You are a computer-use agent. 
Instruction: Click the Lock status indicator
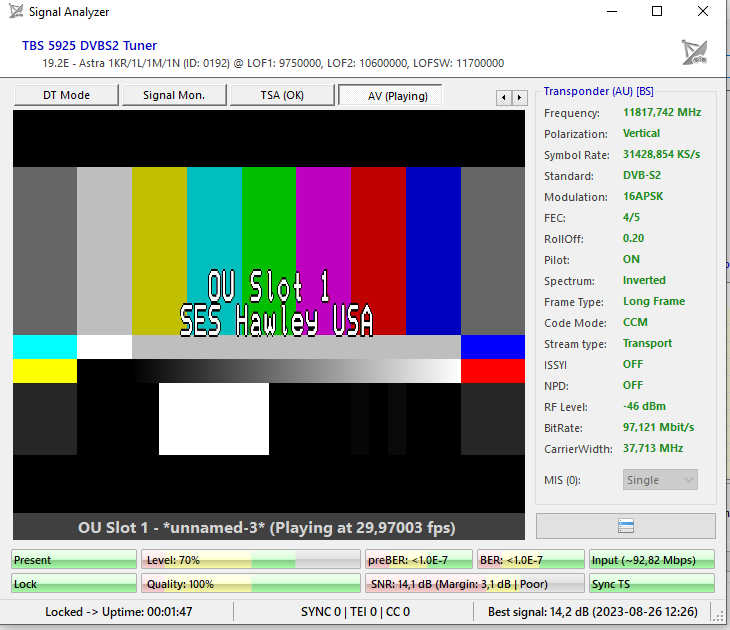pyautogui.click(x=74, y=584)
